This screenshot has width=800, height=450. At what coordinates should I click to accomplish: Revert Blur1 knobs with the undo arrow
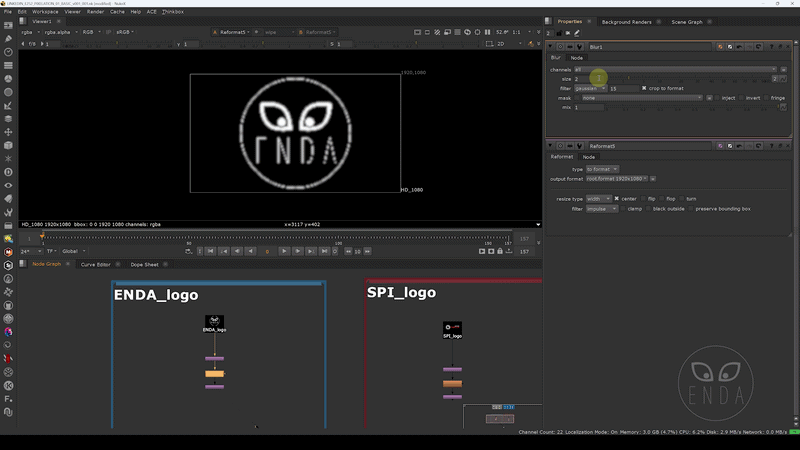[739, 47]
